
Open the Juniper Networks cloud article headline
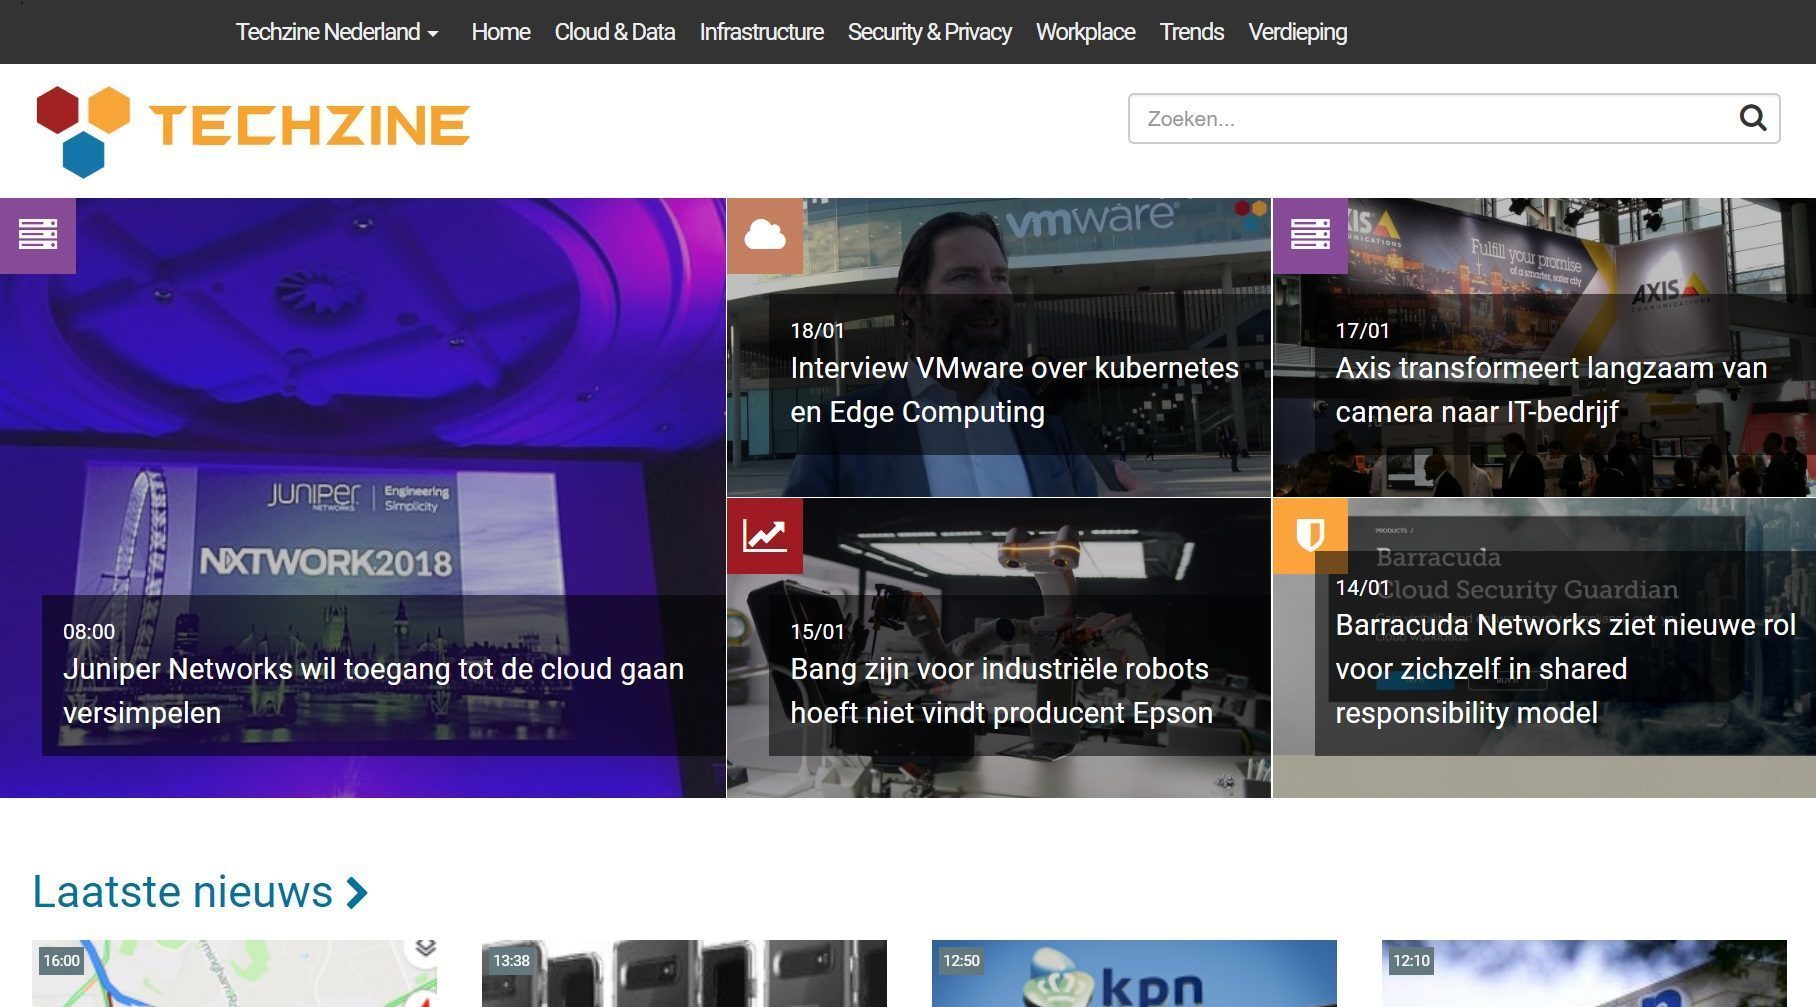[x=374, y=691]
